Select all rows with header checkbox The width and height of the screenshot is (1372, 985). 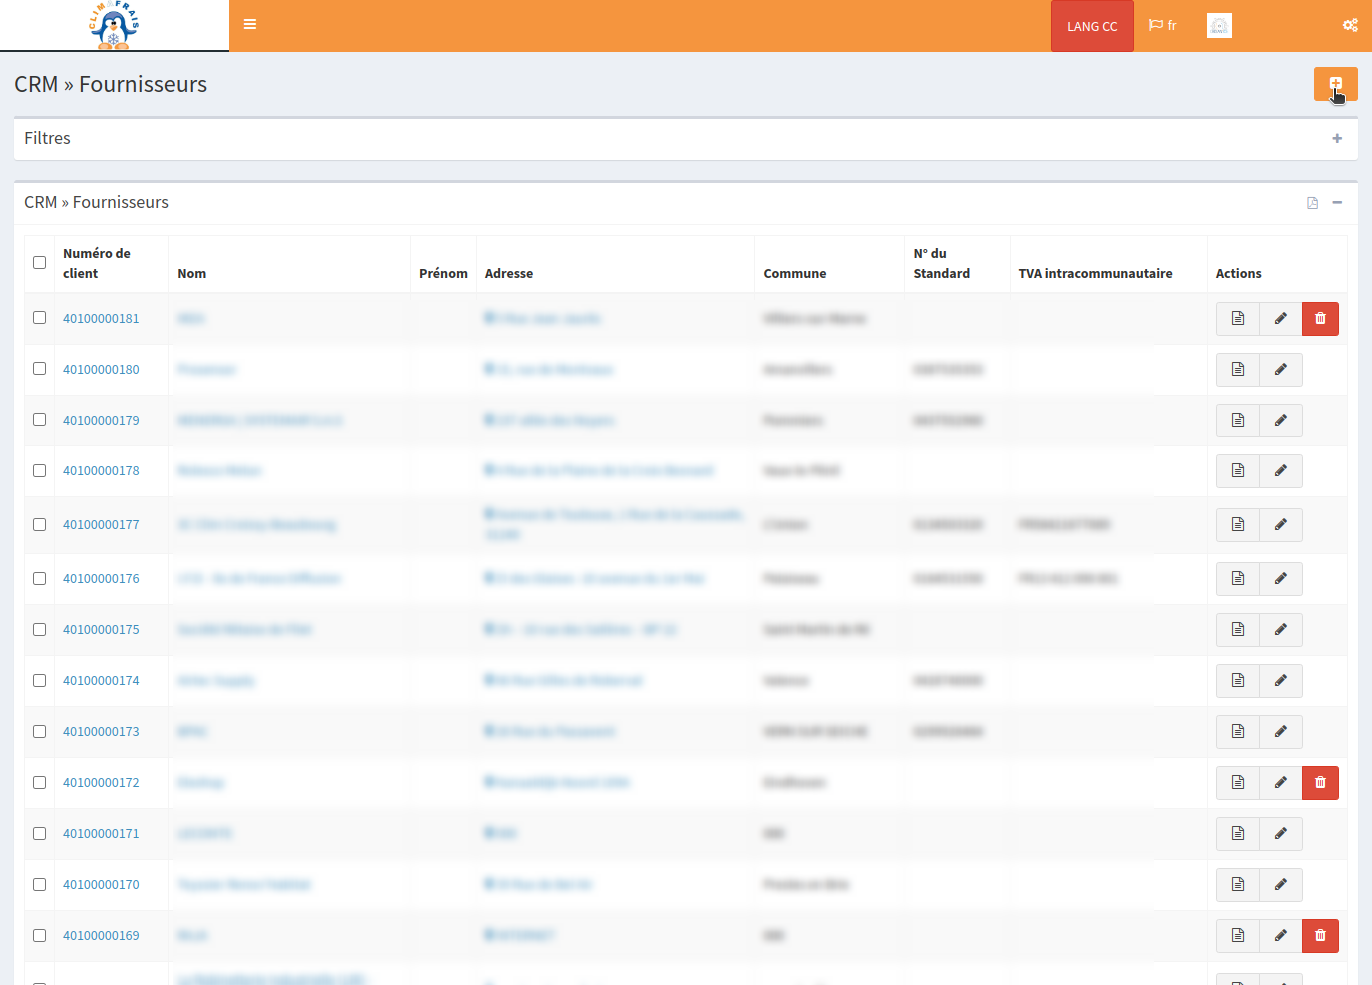[39, 263]
